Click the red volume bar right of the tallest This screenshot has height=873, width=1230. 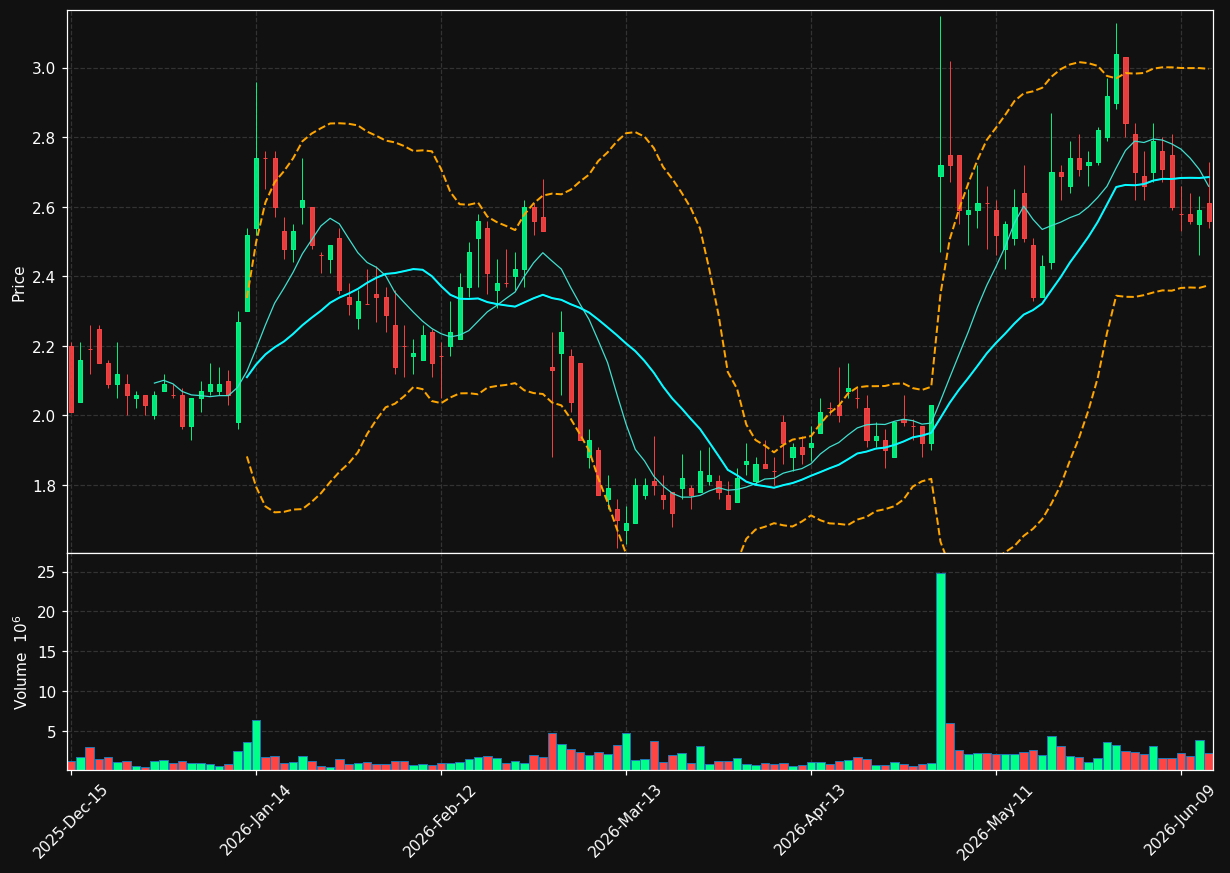click(950, 746)
